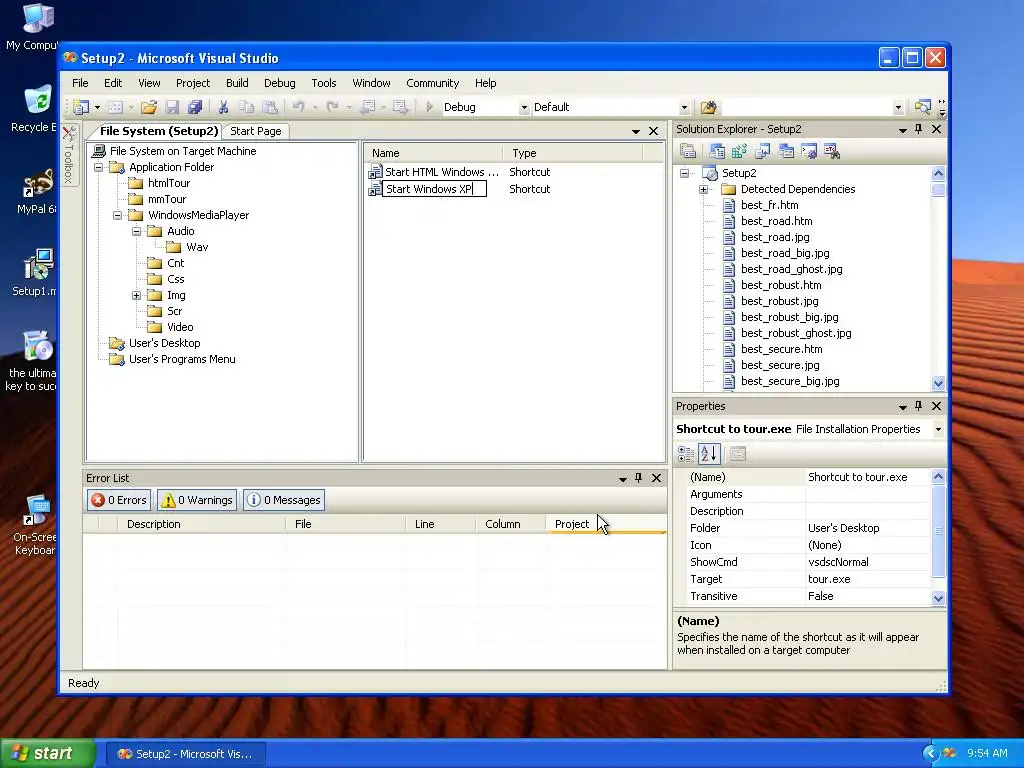The image size is (1024, 768).
Task: Click the Paste clipboard icon
Action: [270, 107]
